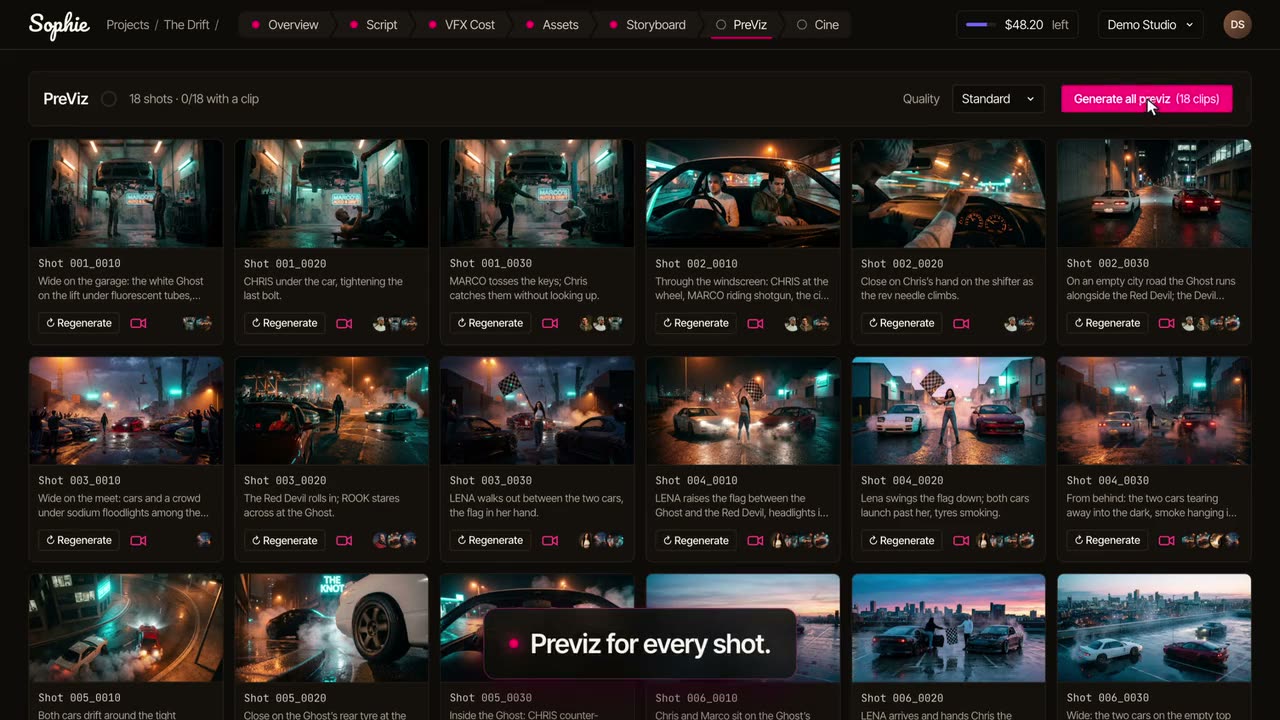The image size is (1280, 720).
Task: Click the video camera icon for Shot 003_0010
Action: coord(138,540)
